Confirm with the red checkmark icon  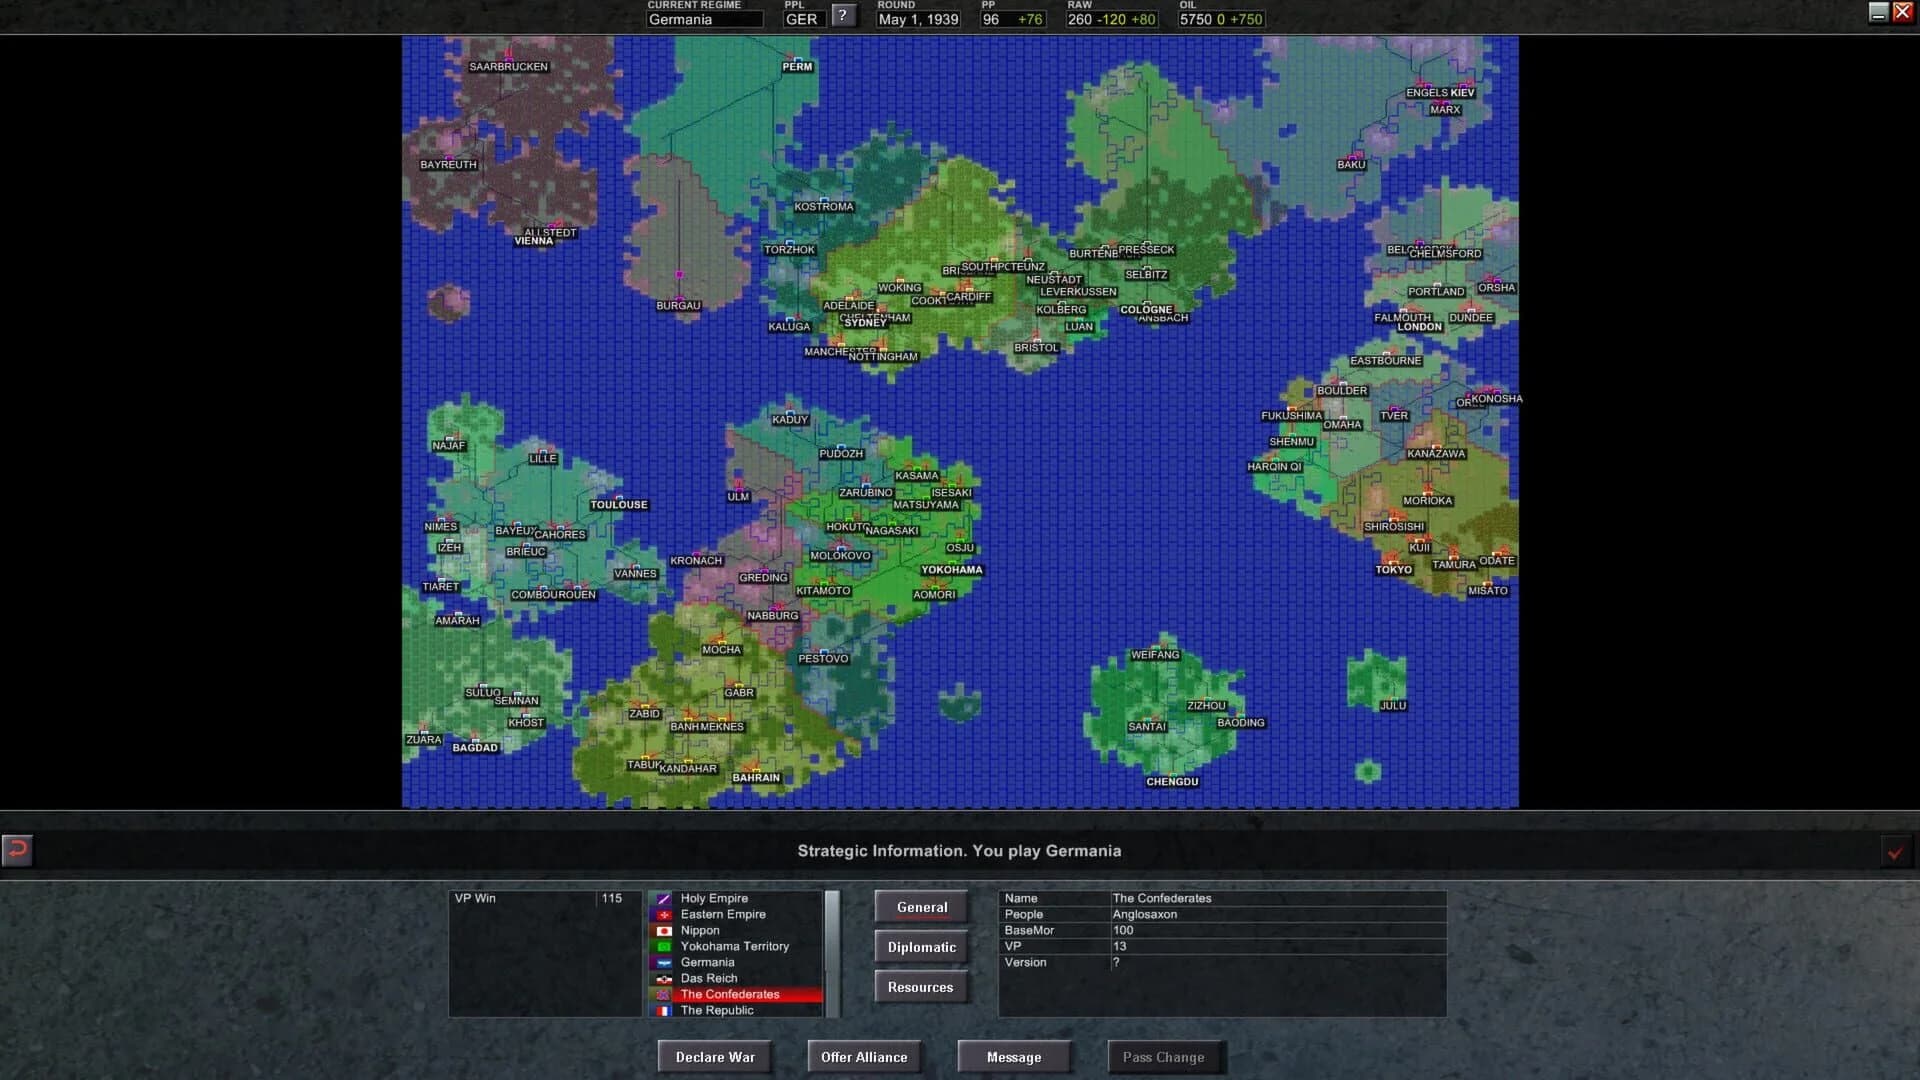click(1895, 852)
